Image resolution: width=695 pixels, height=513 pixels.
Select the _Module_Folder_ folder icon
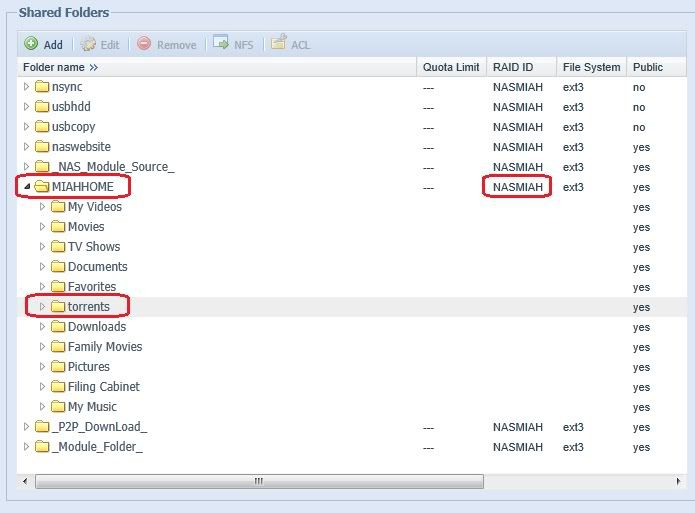click(x=42, y=446)
